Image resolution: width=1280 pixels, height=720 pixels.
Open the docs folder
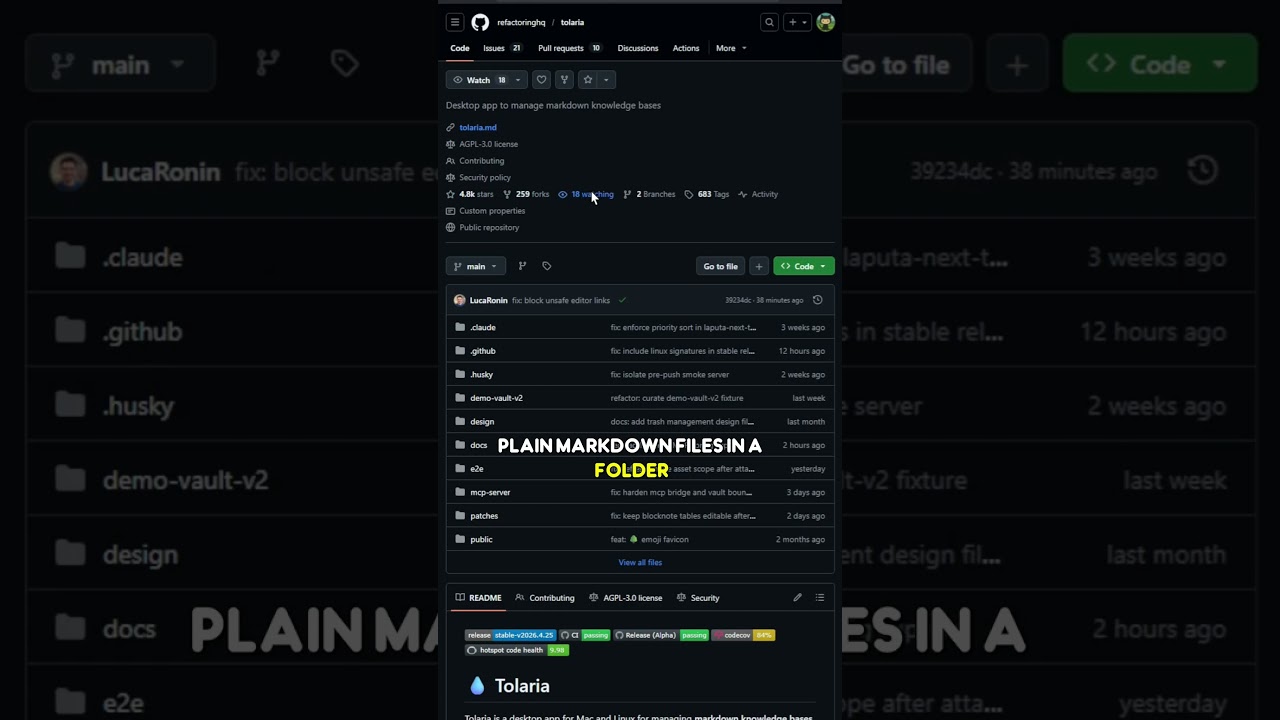pos(479,445)
